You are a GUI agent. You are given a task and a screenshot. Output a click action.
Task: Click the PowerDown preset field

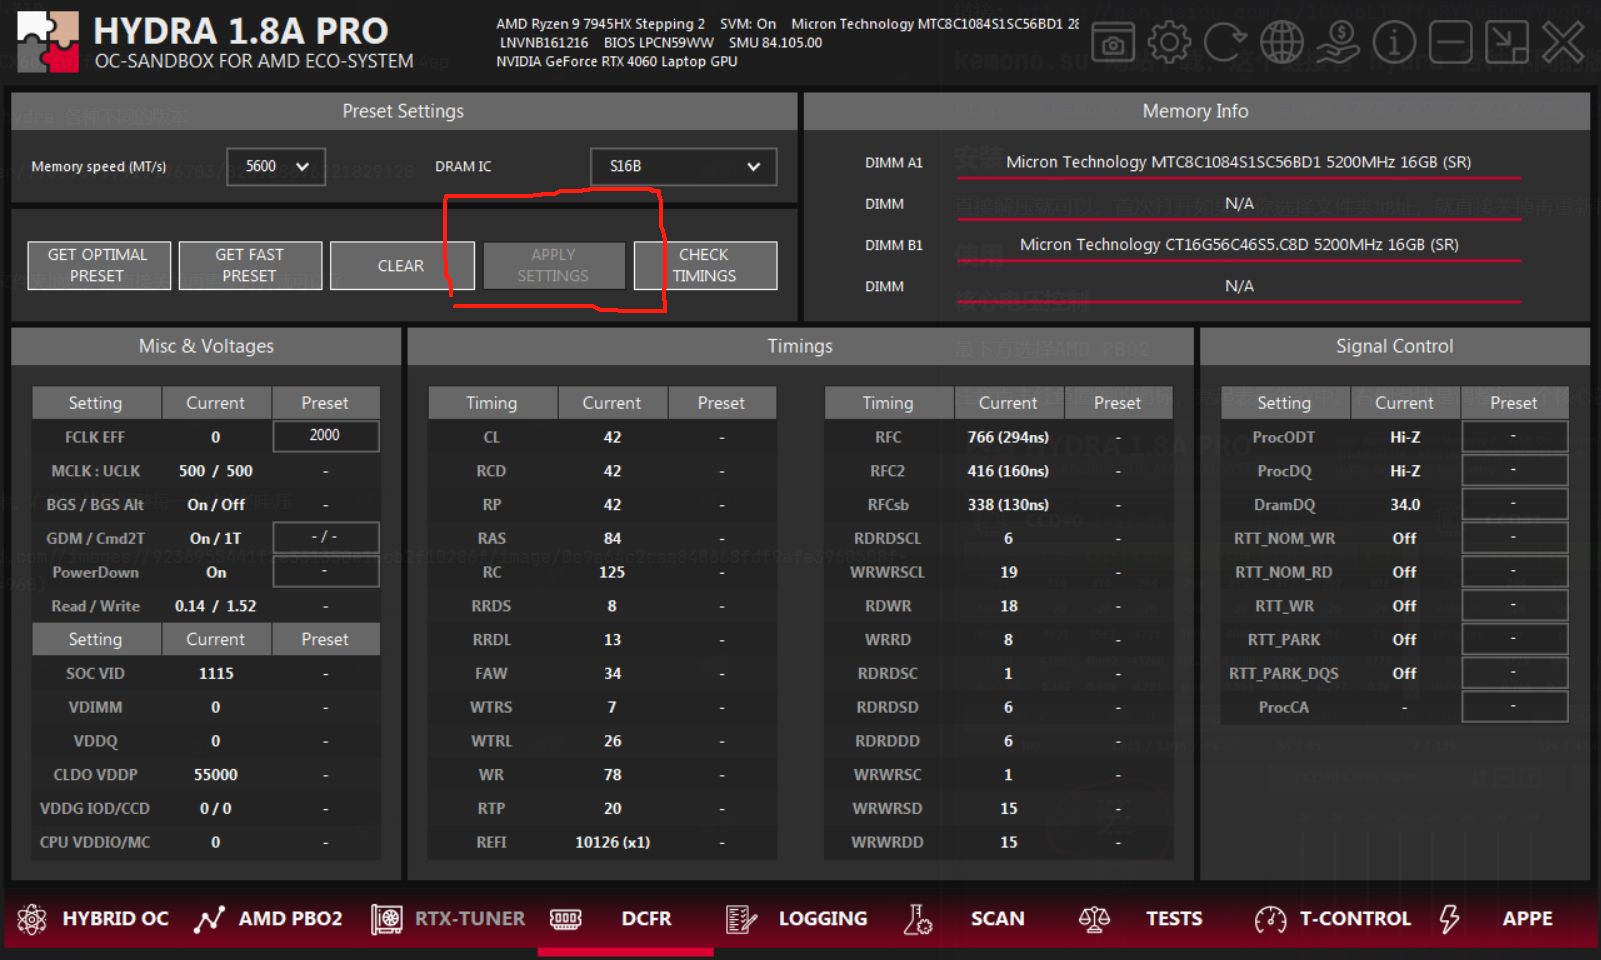pos(325,571)
